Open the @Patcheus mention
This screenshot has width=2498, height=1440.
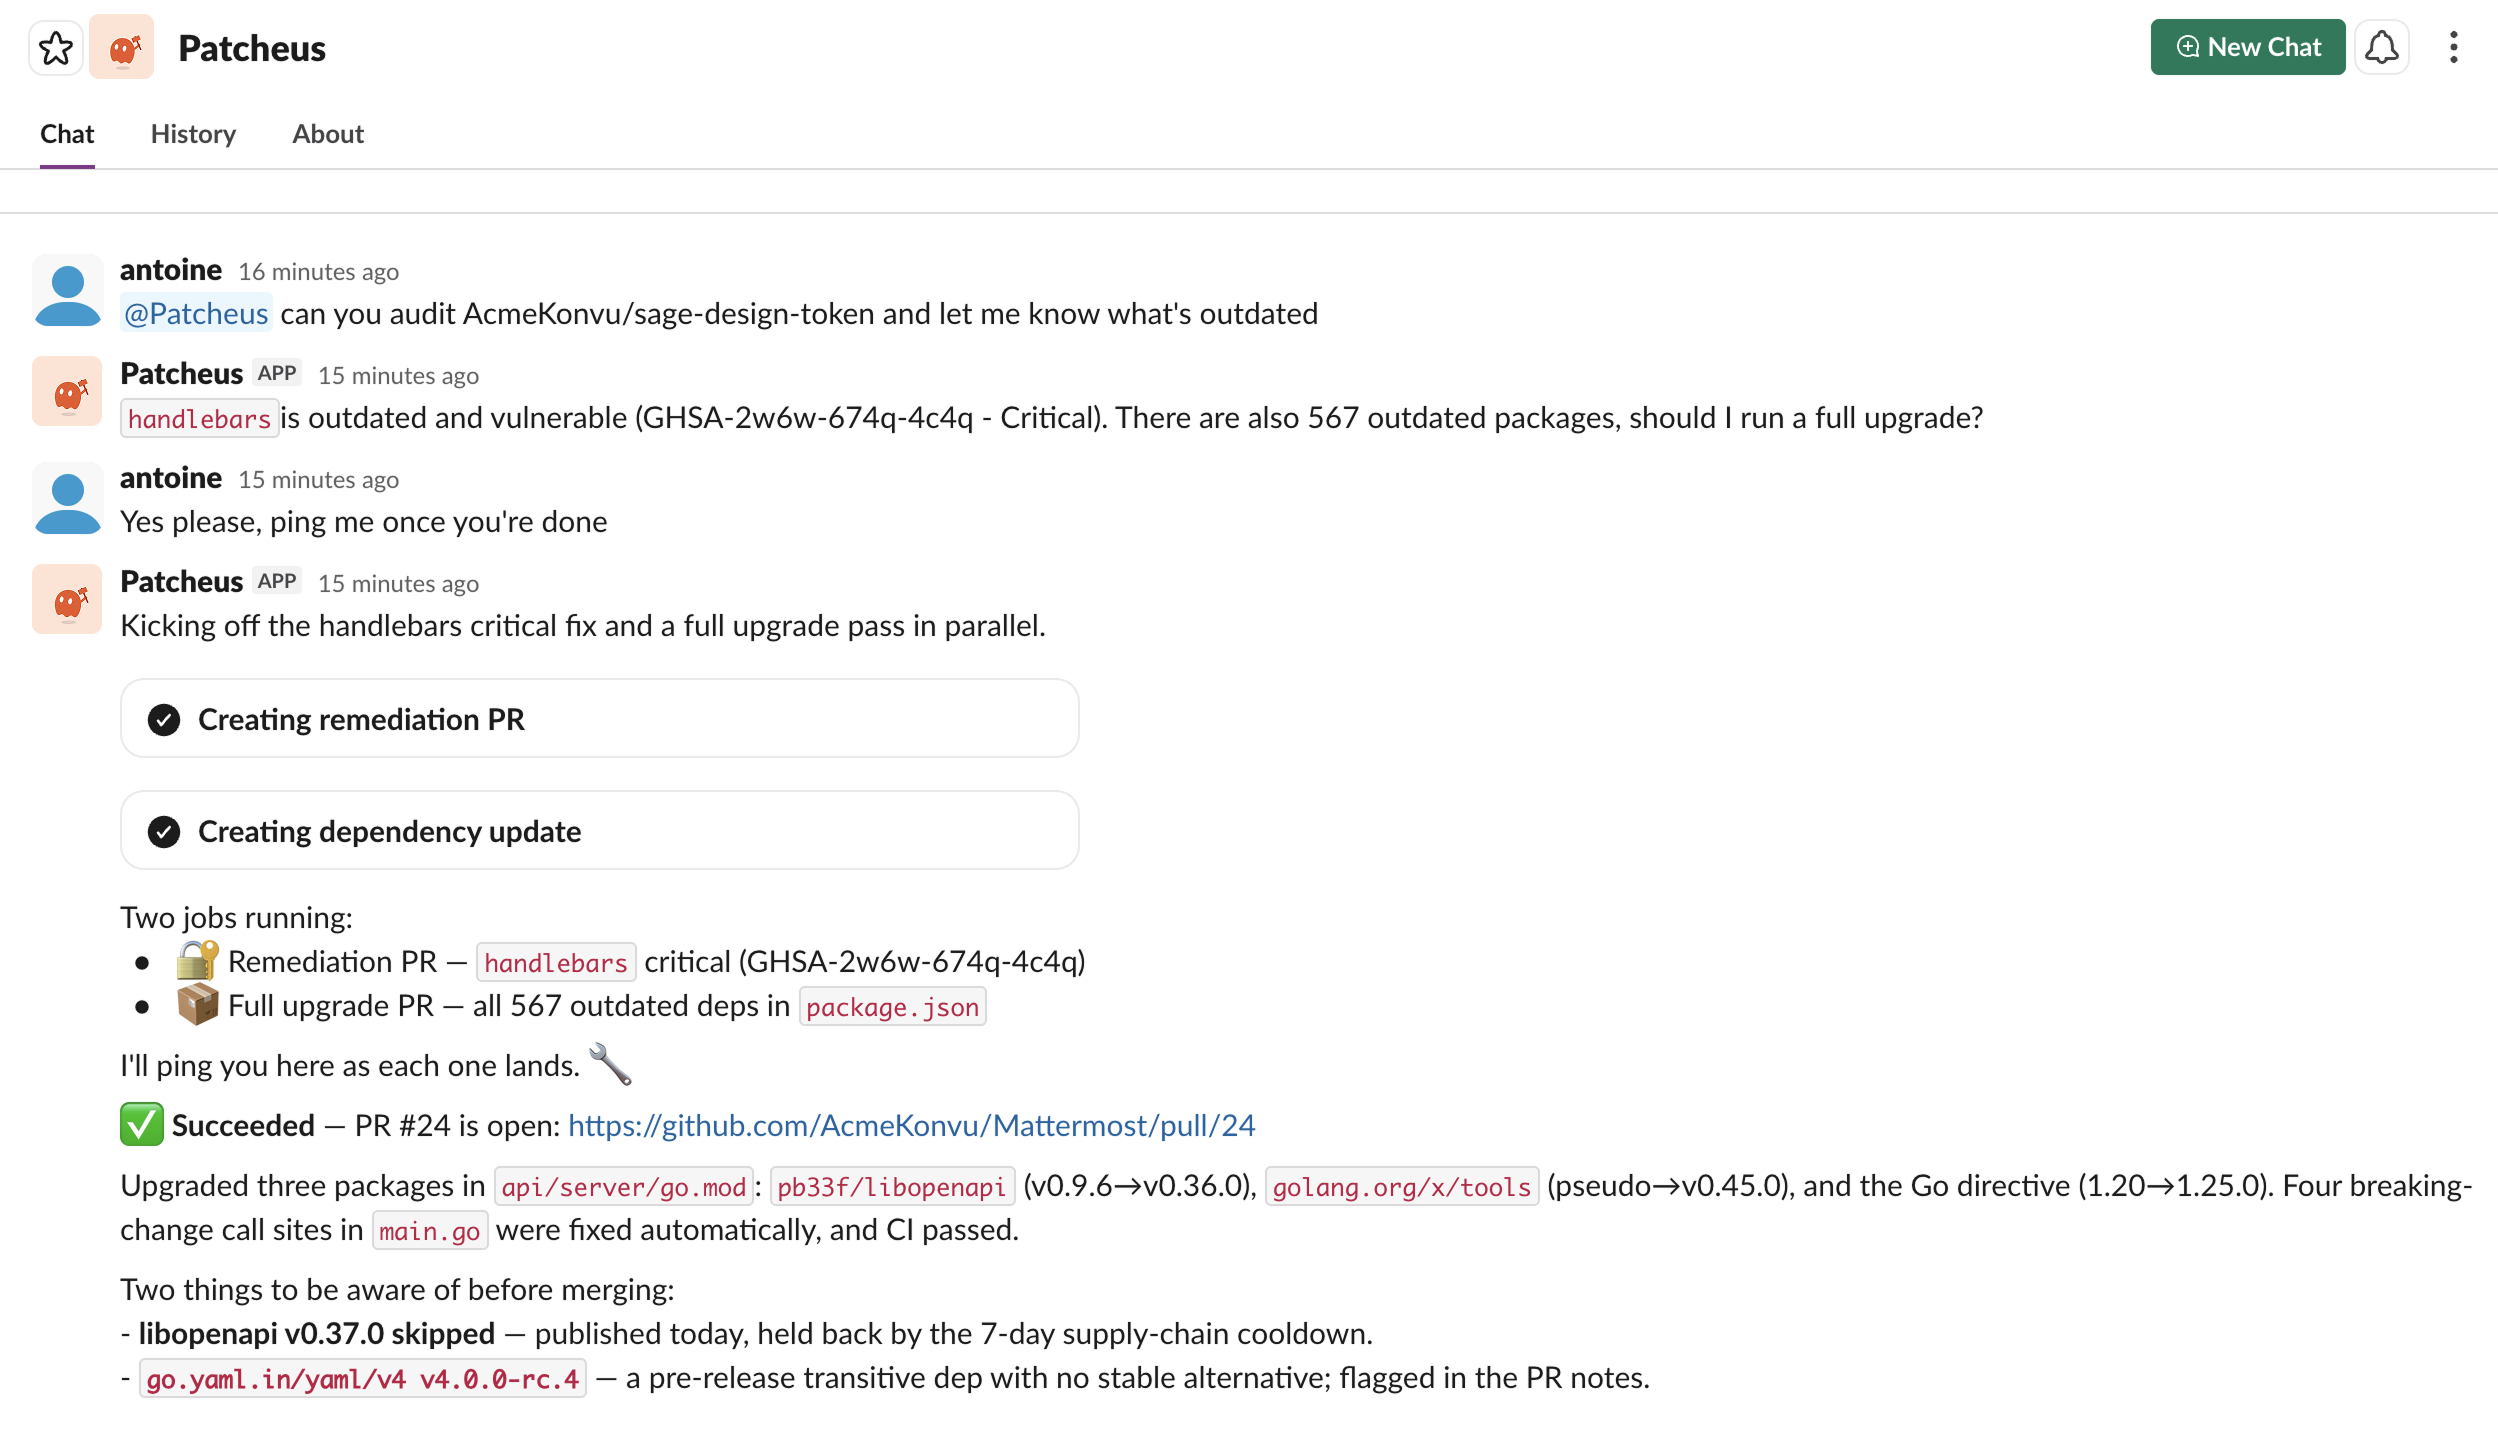(196, 314)
